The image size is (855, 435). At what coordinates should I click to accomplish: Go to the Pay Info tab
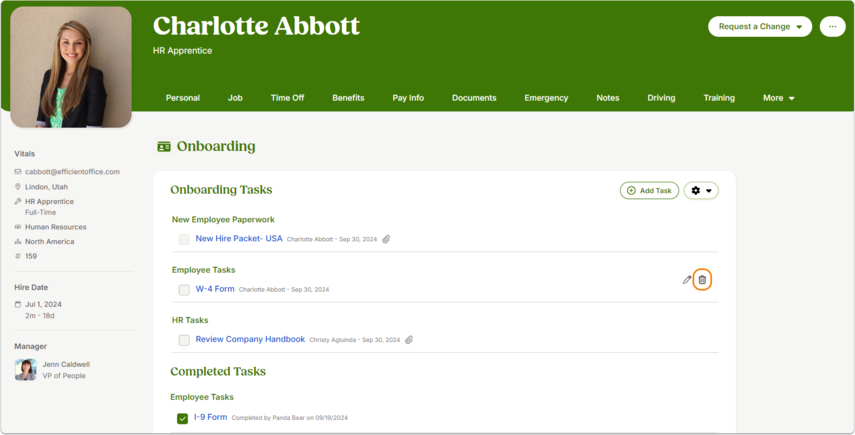point(408,98)
